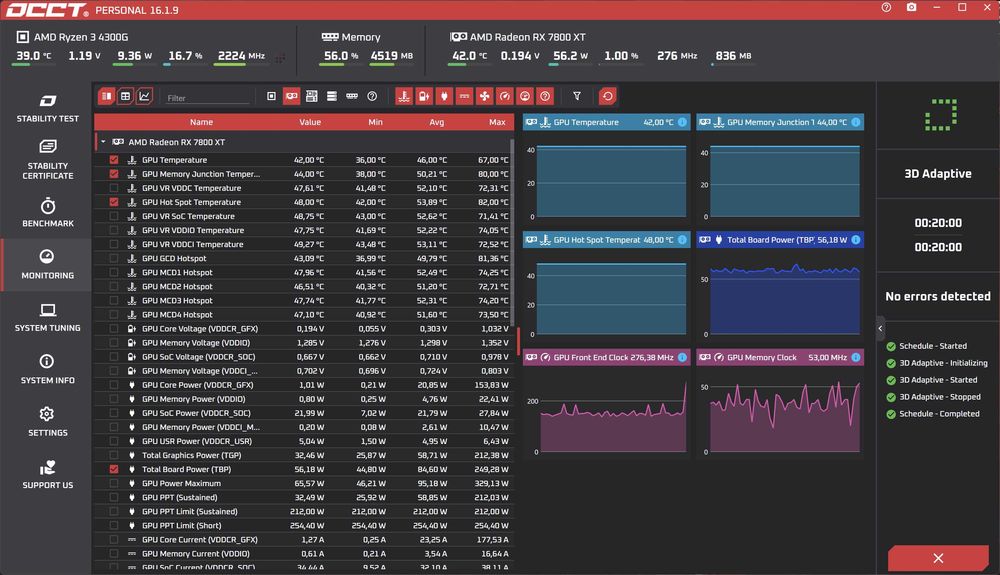
Task: Close the test result with red X button
Action: (x=938, y=558)
